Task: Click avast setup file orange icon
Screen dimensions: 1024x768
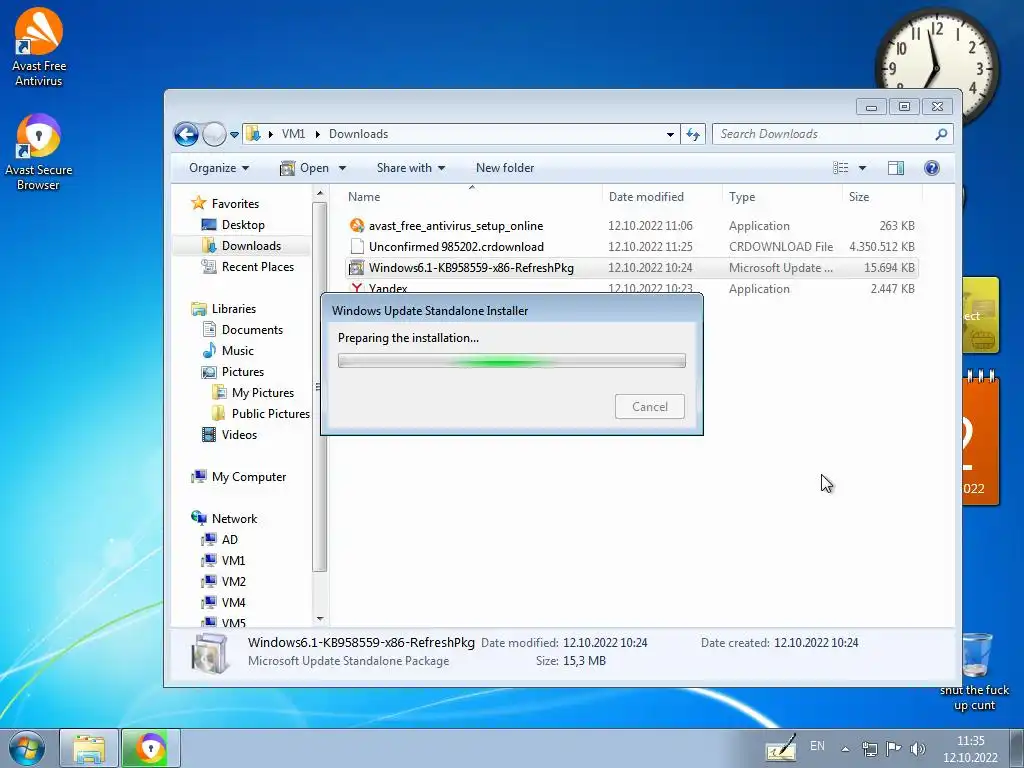Action: click(x=357, y=226)
